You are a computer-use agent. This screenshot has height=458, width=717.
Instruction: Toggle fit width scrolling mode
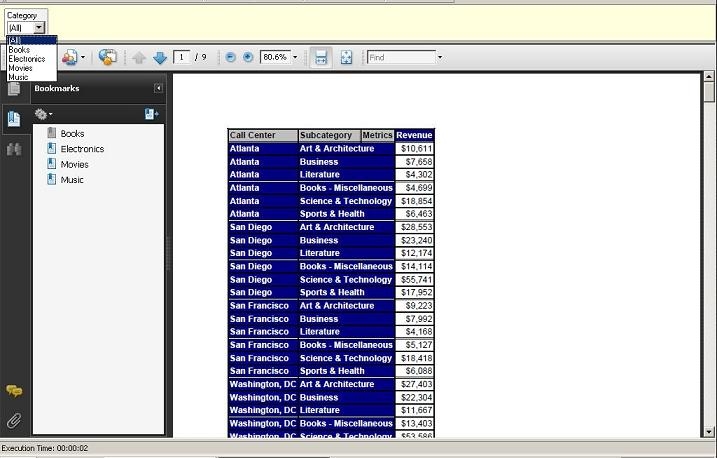click(321, 58)
